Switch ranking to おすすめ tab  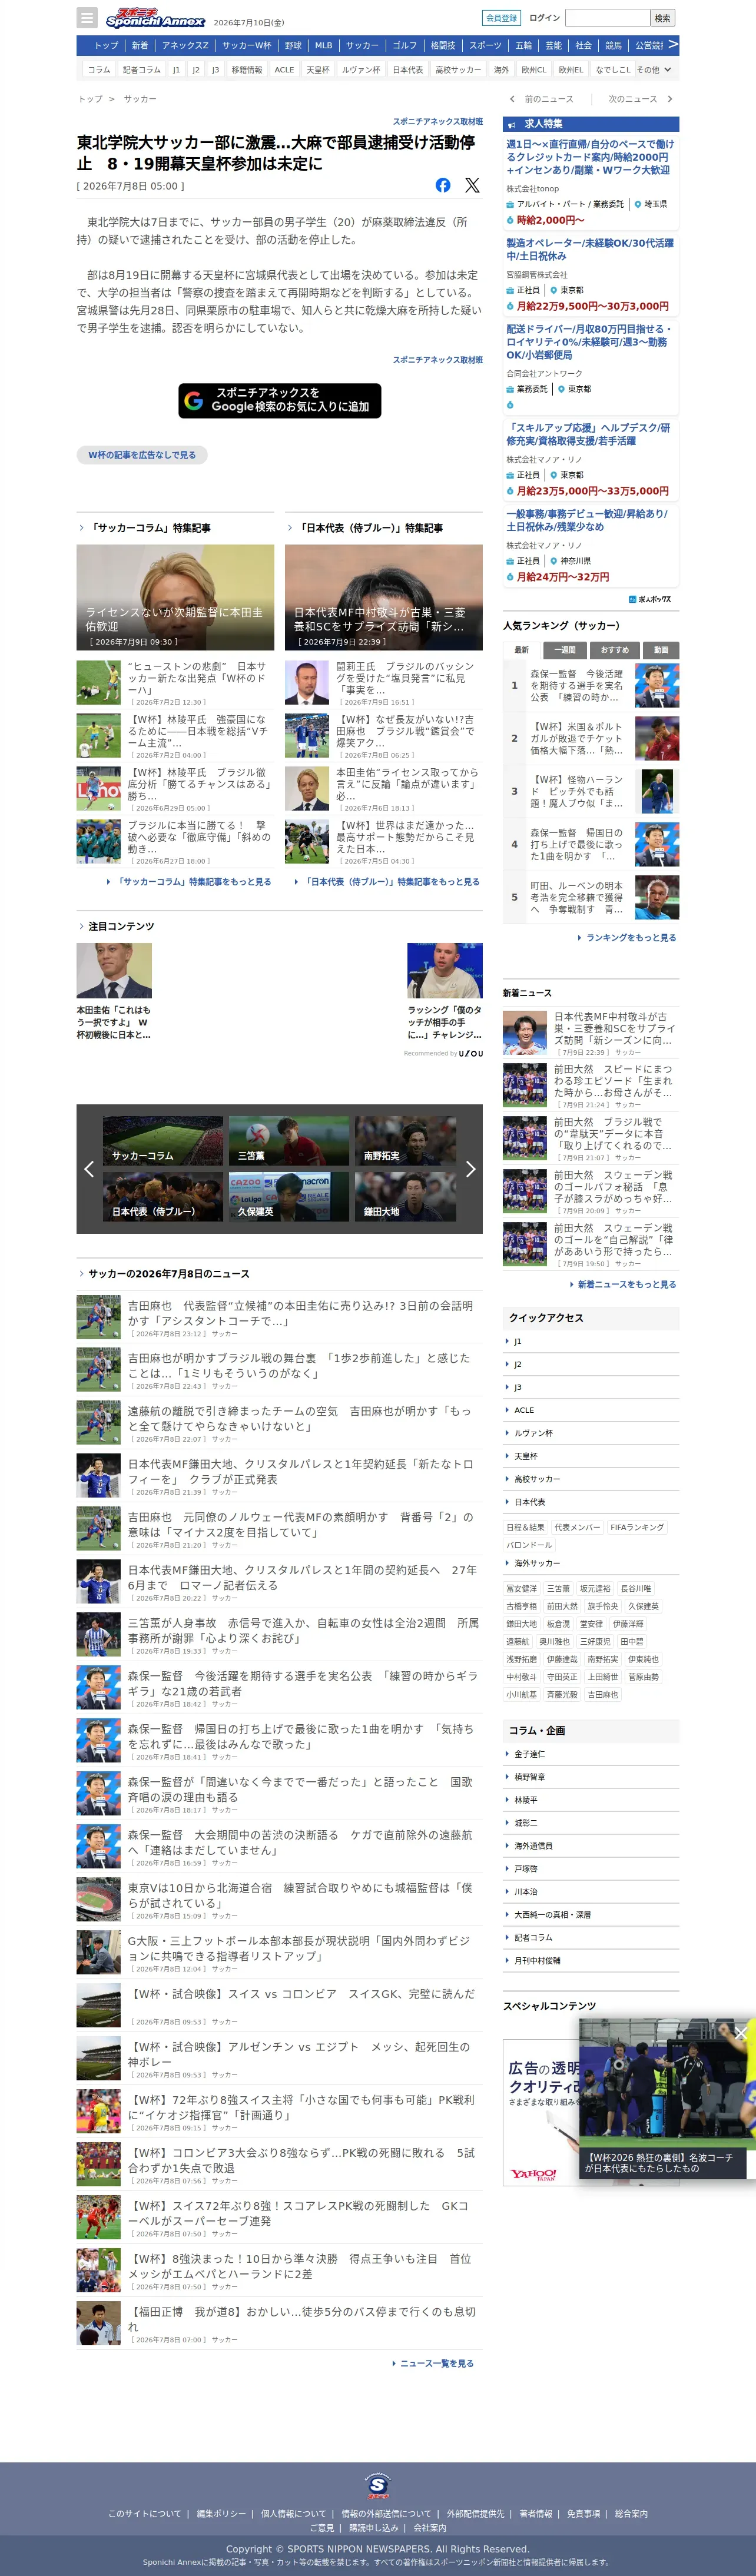615,650
